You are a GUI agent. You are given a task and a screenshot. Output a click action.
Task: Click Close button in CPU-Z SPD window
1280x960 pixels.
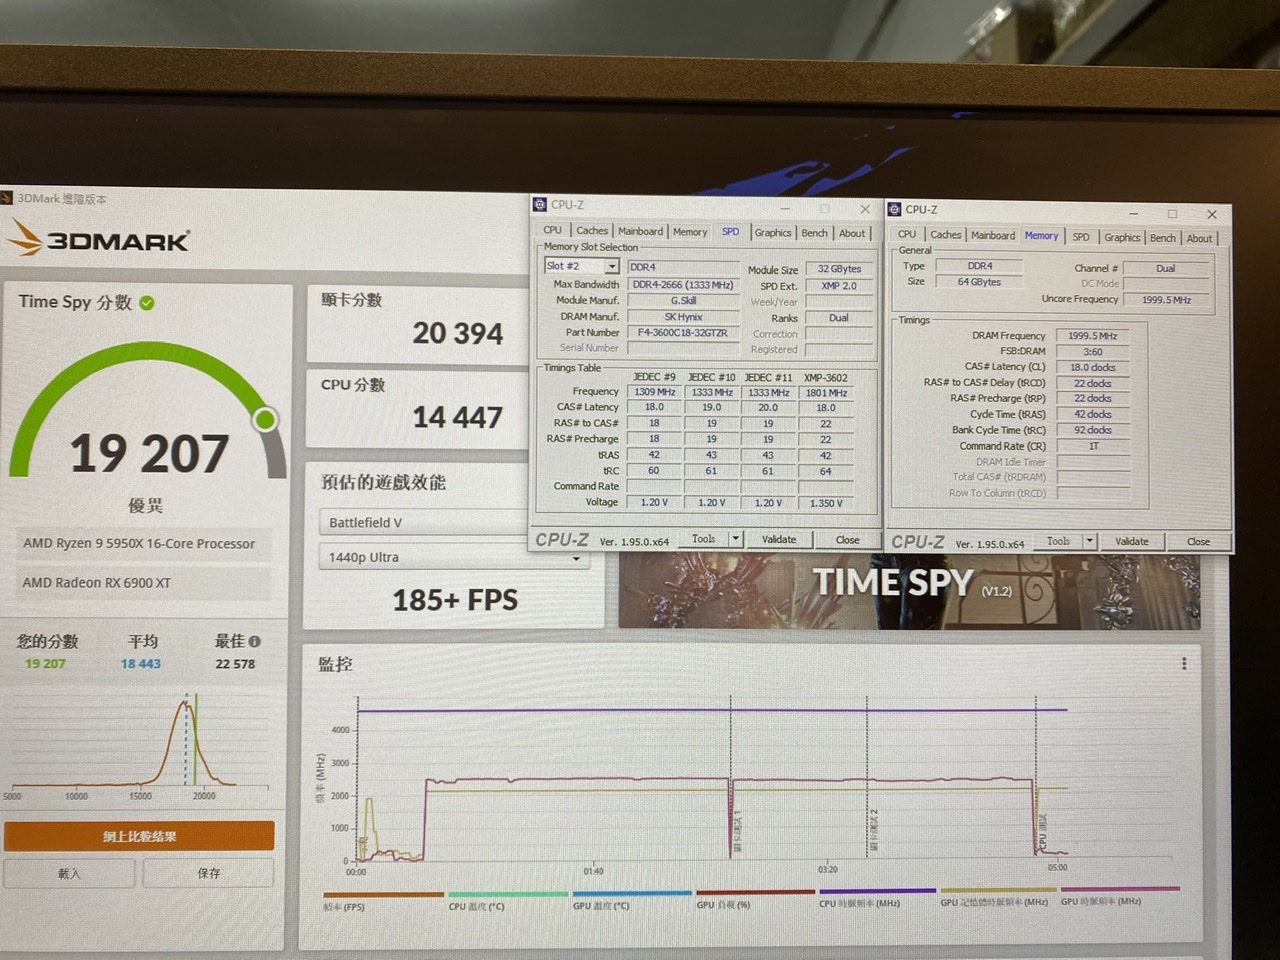pos(847,540)
